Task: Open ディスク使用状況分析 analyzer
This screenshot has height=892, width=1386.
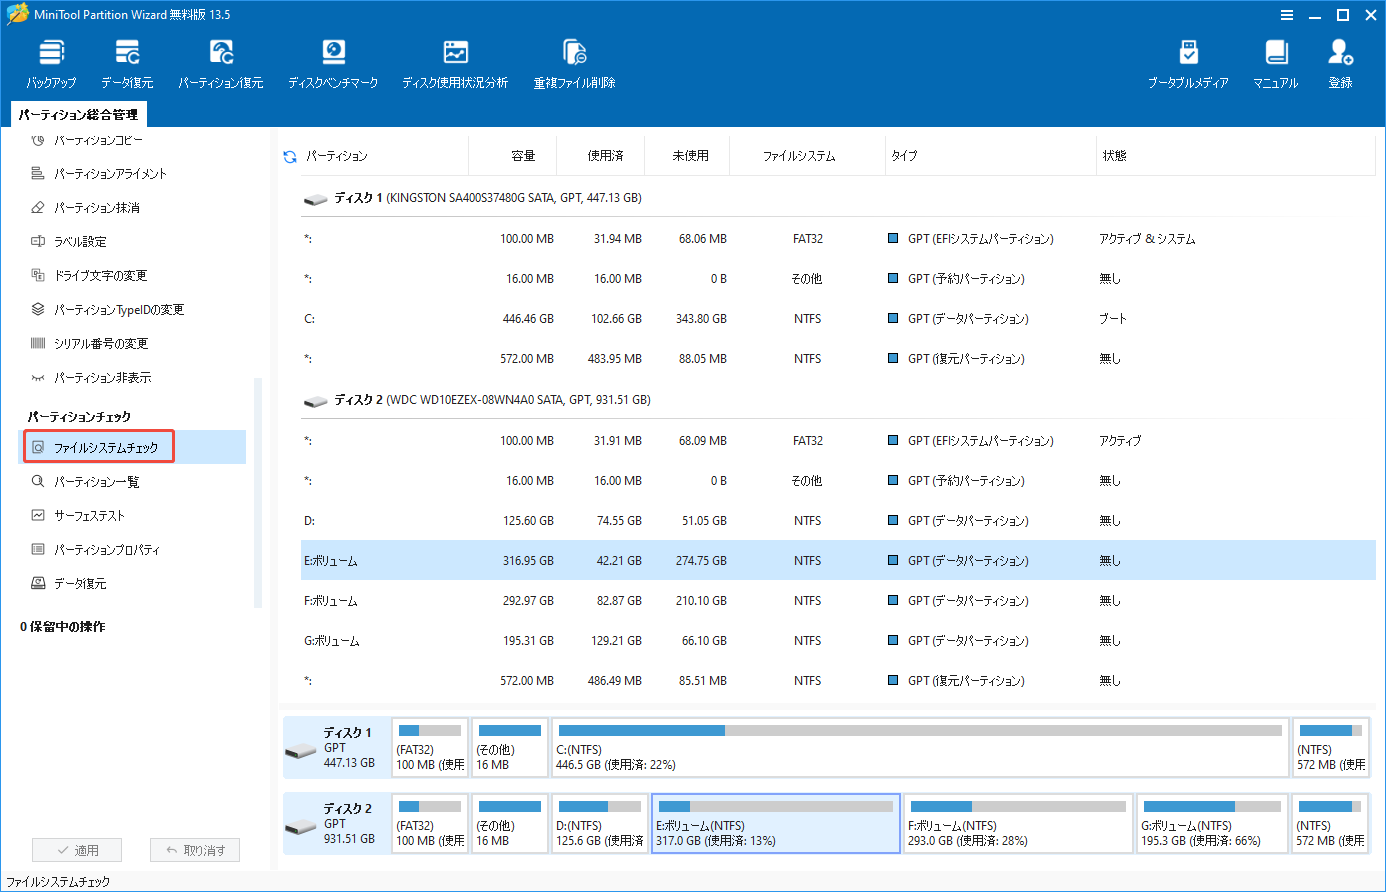Action: 455,60
